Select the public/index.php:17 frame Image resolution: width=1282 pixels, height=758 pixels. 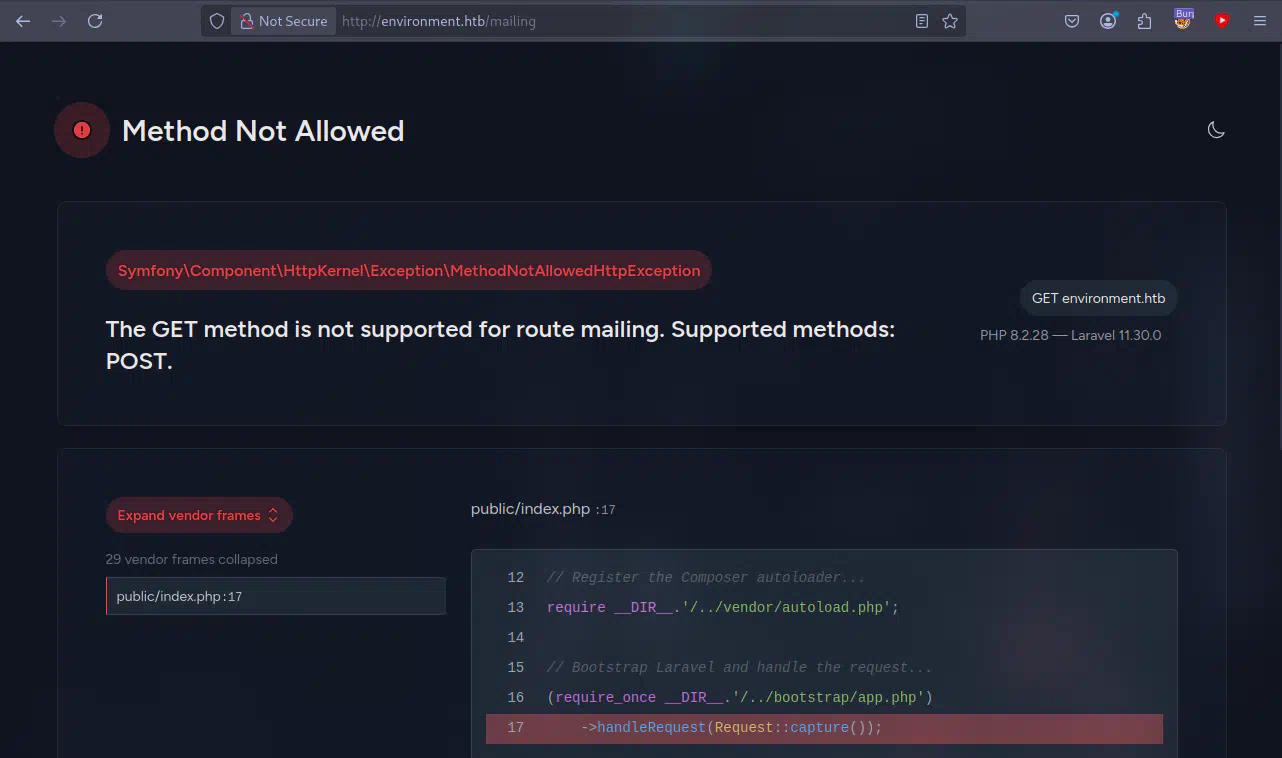[276, 596]
